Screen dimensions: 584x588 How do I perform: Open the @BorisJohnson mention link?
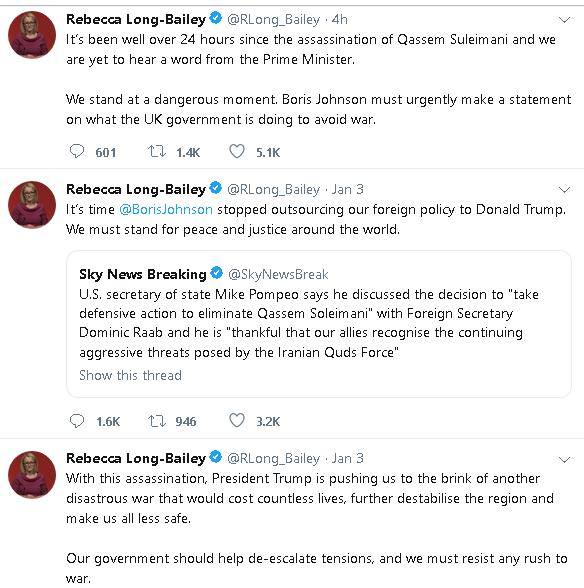[166, 209]
